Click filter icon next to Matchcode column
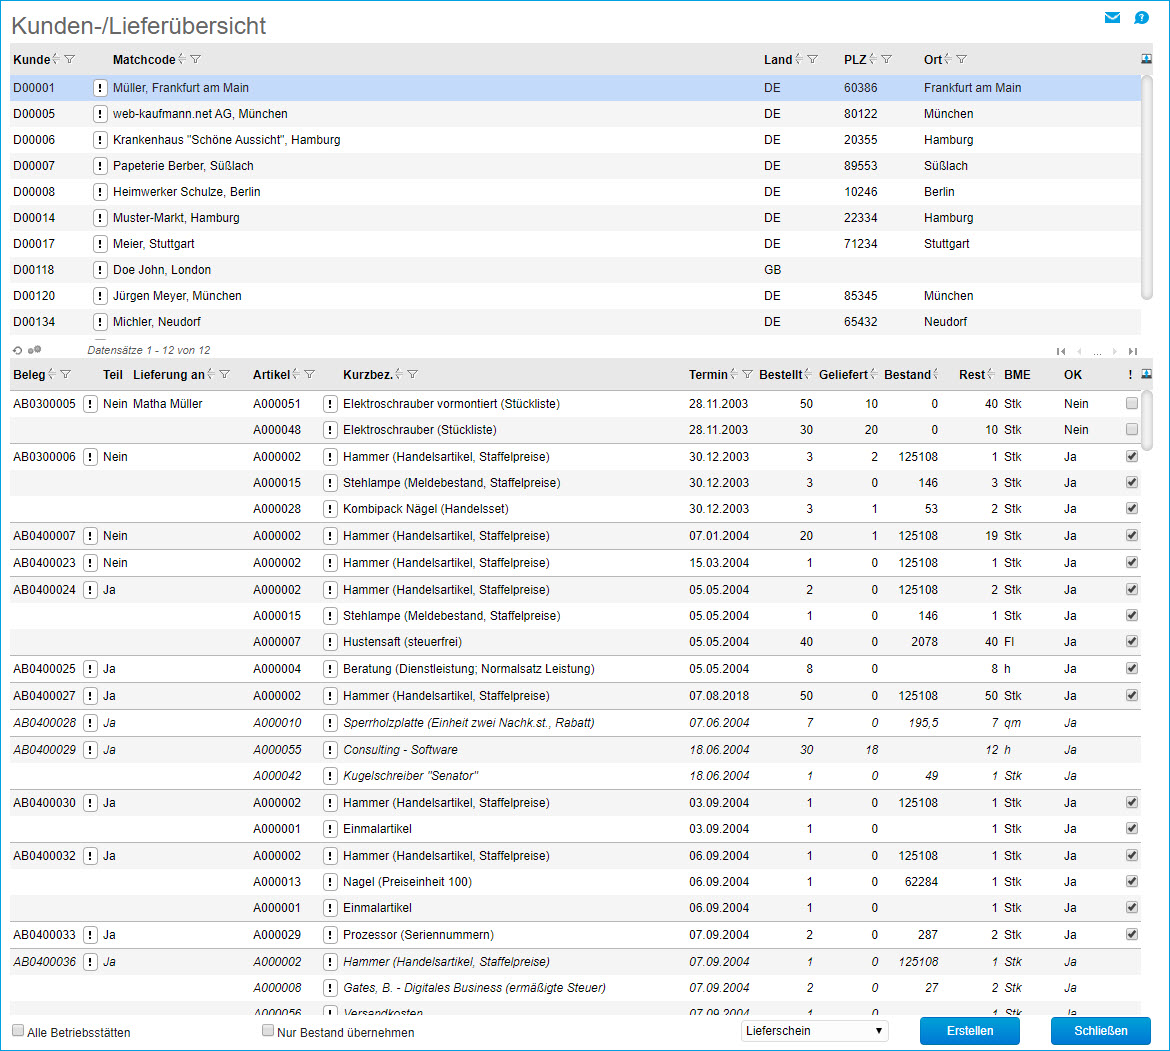 click(x=196, y=60)
